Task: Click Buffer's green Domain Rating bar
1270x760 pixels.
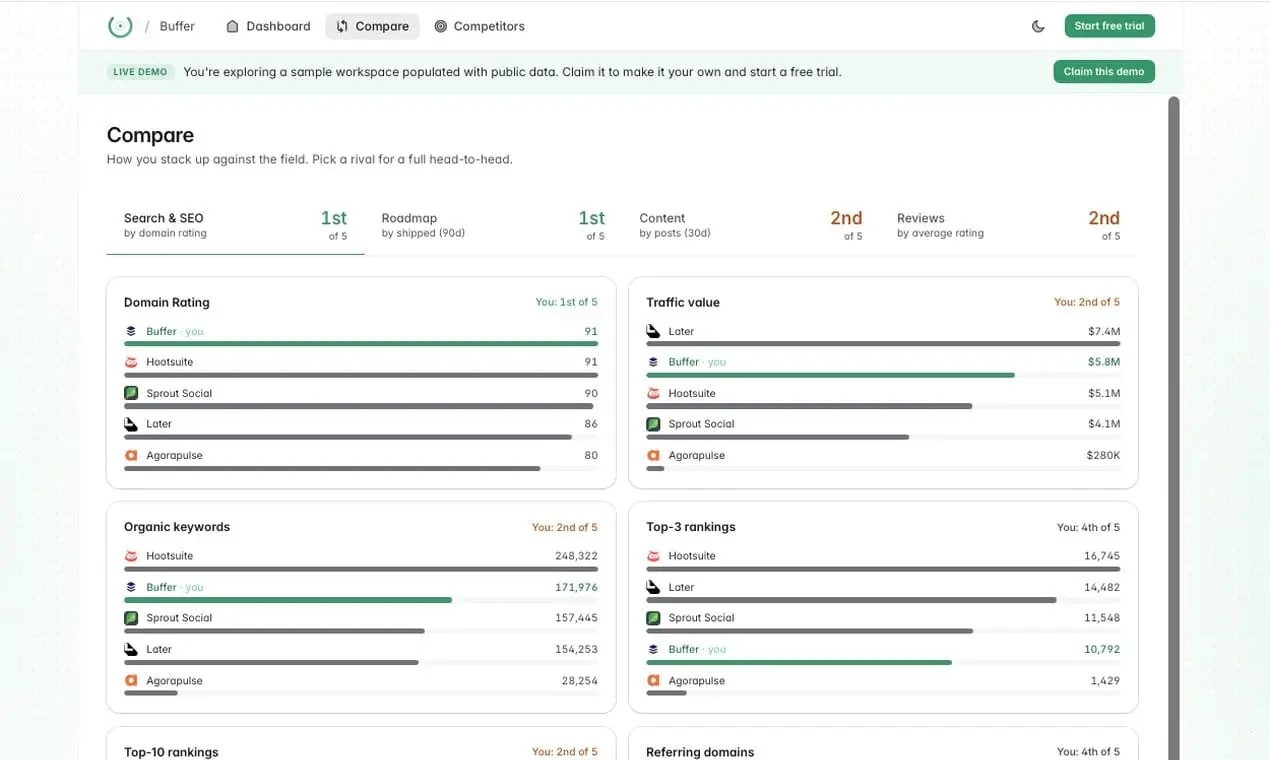Action: click(361, 344)
